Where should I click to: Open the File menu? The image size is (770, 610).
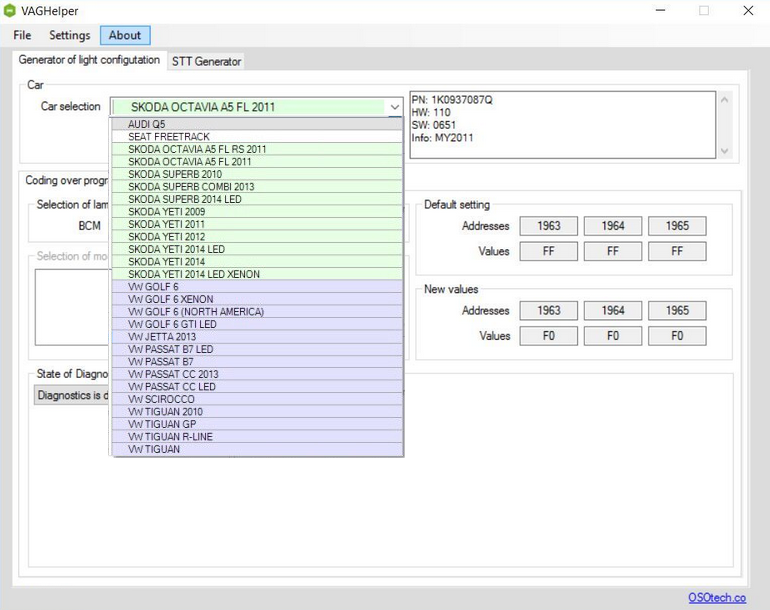22,35
